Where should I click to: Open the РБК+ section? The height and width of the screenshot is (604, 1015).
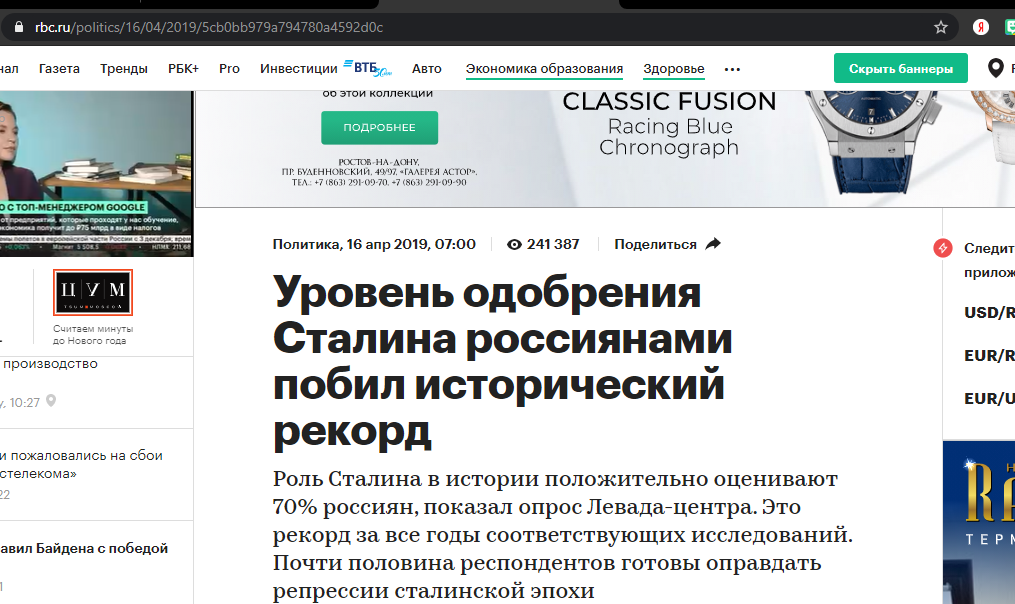183,69
